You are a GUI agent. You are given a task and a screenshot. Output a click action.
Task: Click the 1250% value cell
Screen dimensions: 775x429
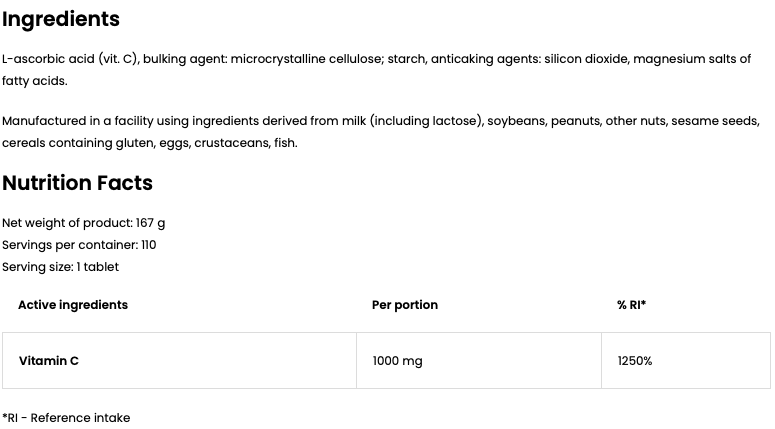point(634,361)
